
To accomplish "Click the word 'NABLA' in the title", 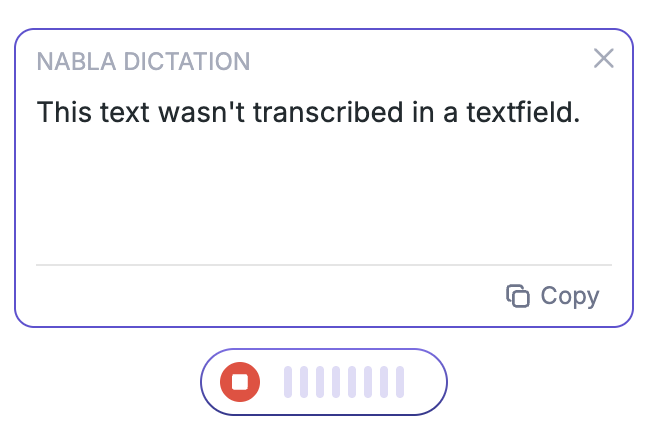I will click(76, 62).
